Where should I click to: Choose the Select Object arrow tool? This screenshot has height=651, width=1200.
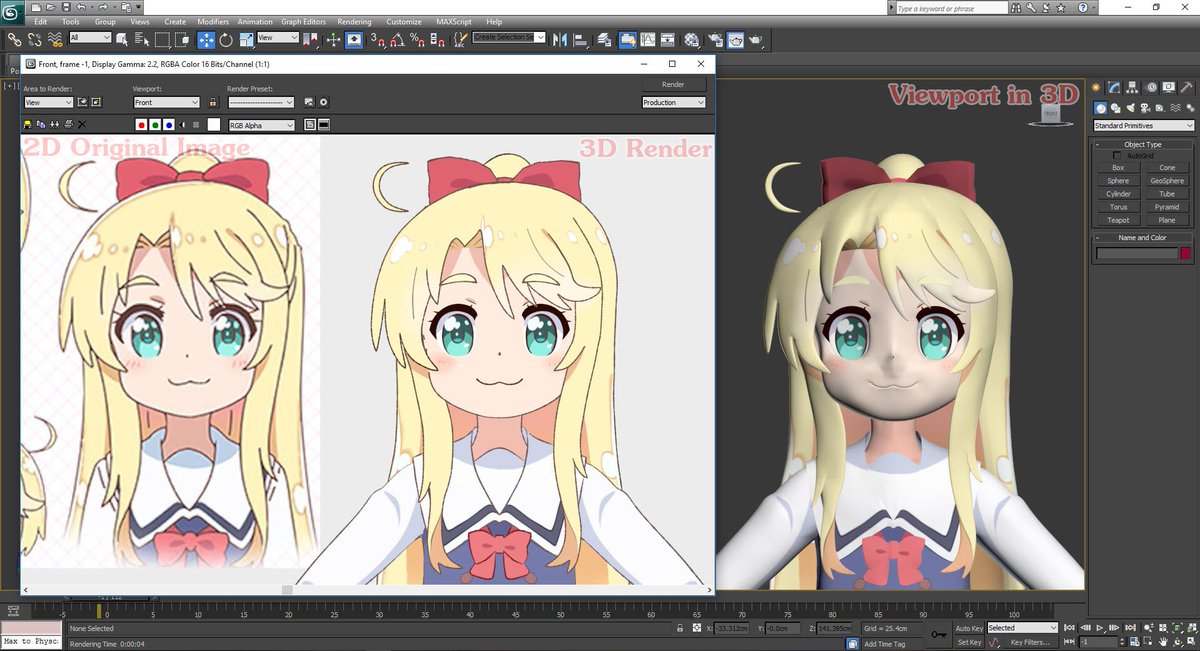pos(122,39)
